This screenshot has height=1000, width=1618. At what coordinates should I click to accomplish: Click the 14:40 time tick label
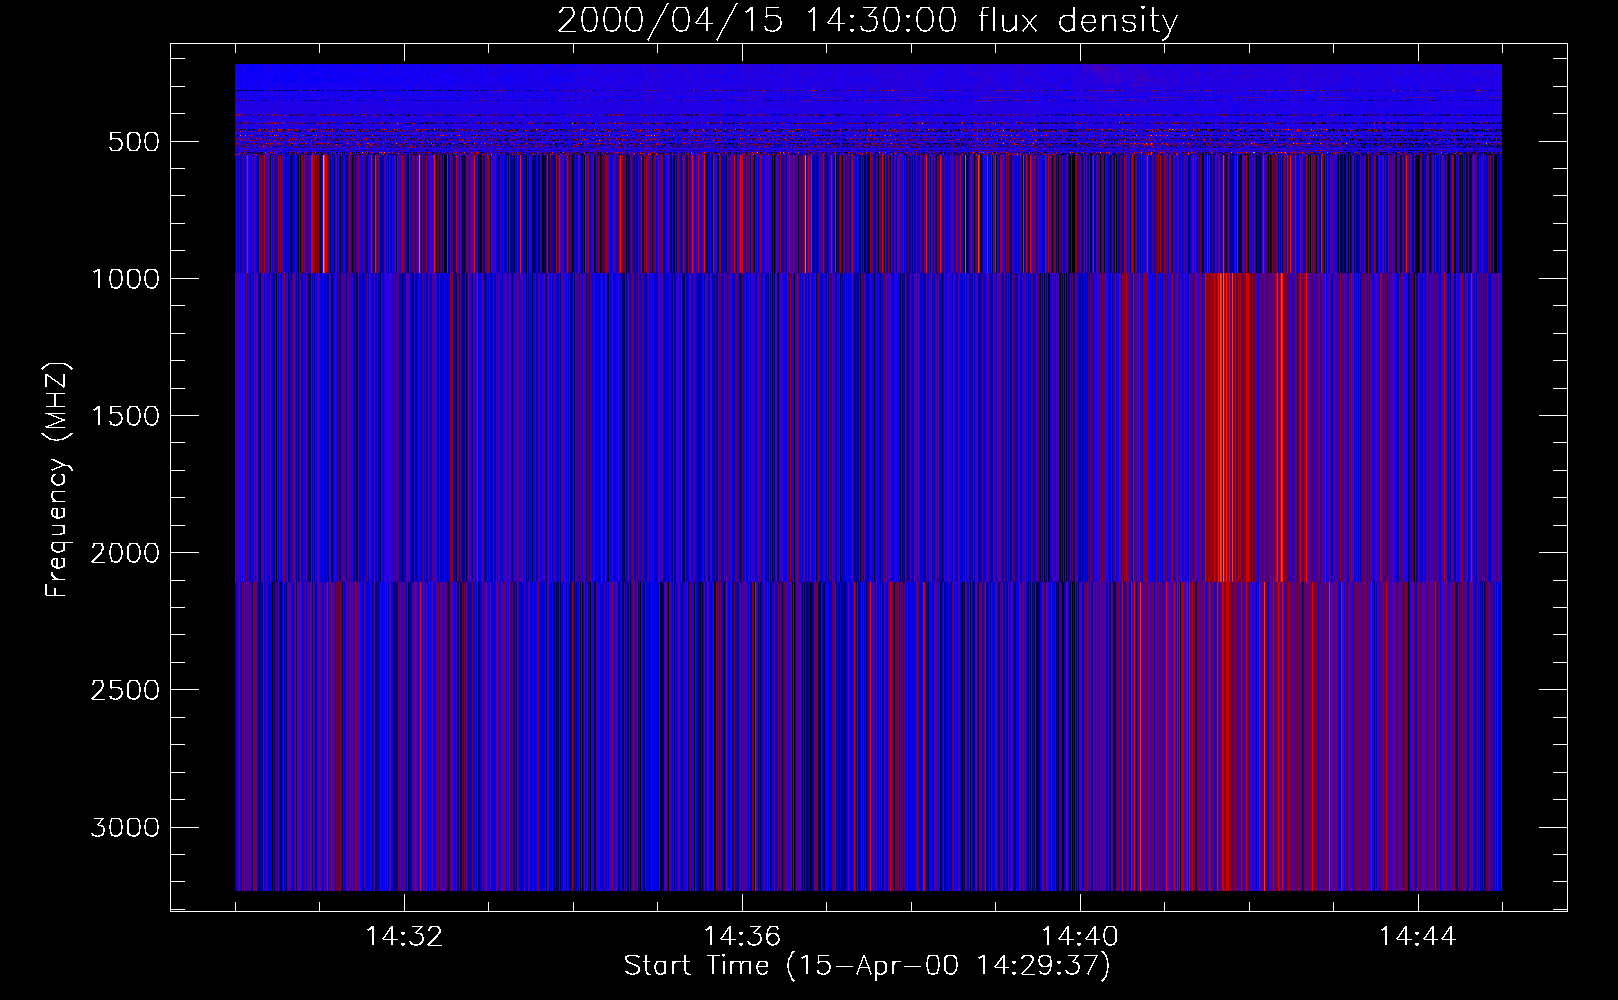pos(1080,937)
